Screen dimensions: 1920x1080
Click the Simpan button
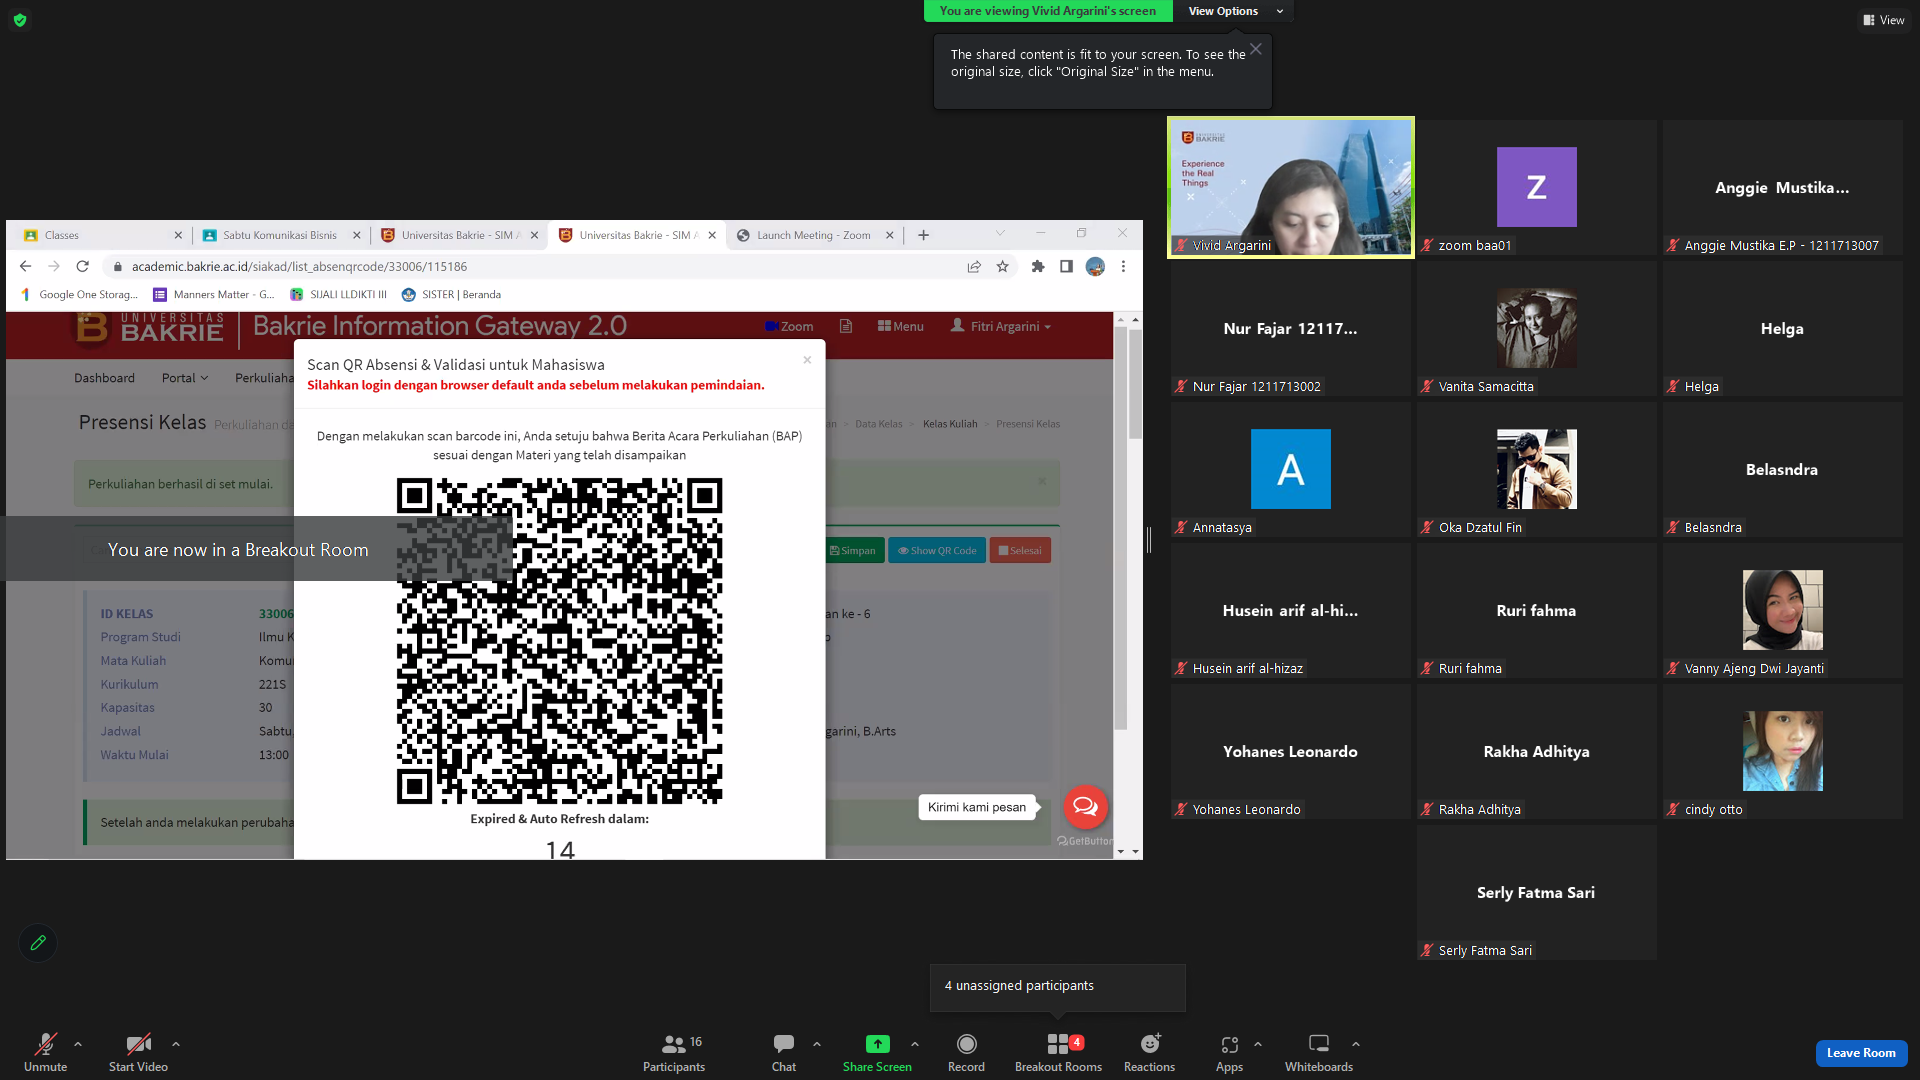tap(853, 550)
